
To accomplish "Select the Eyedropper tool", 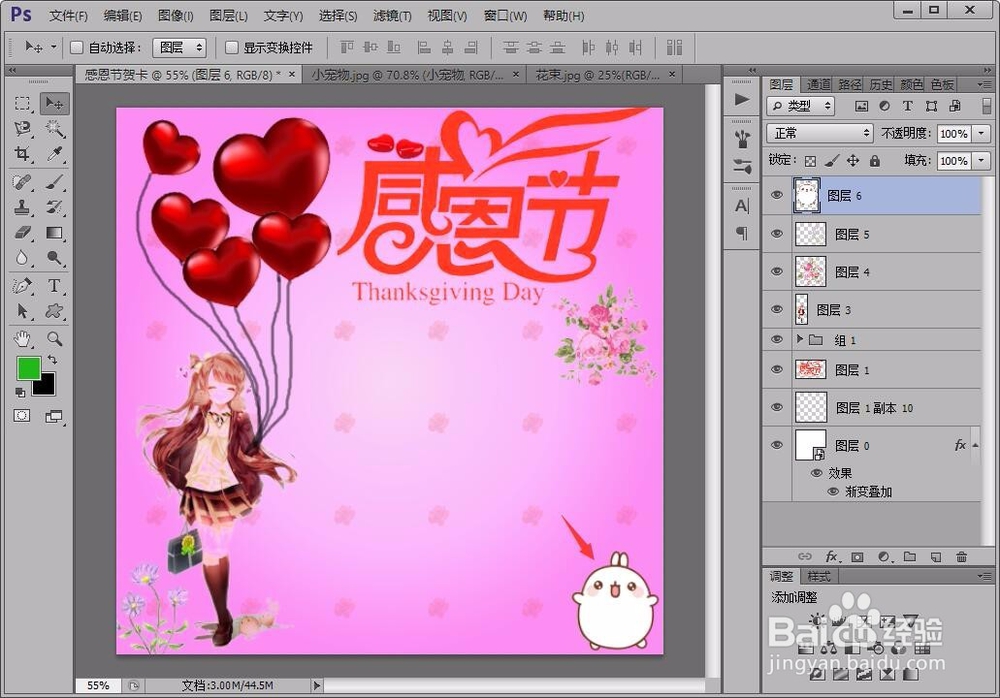I will [54, 154].
